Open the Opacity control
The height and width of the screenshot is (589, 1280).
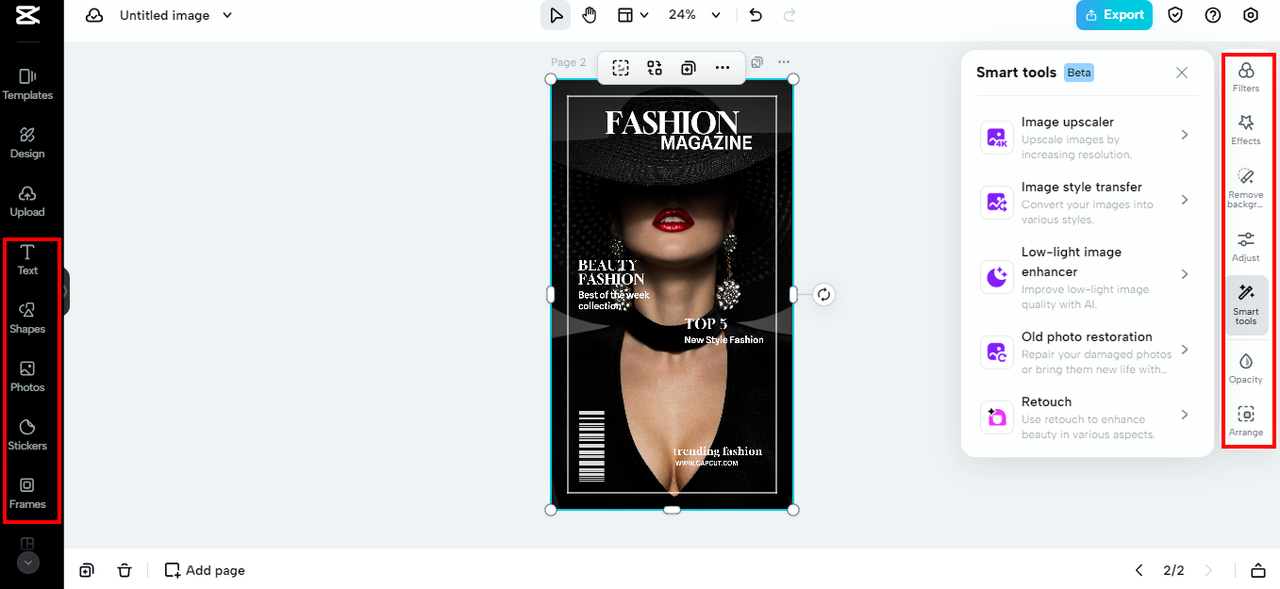coord(1246,368)
